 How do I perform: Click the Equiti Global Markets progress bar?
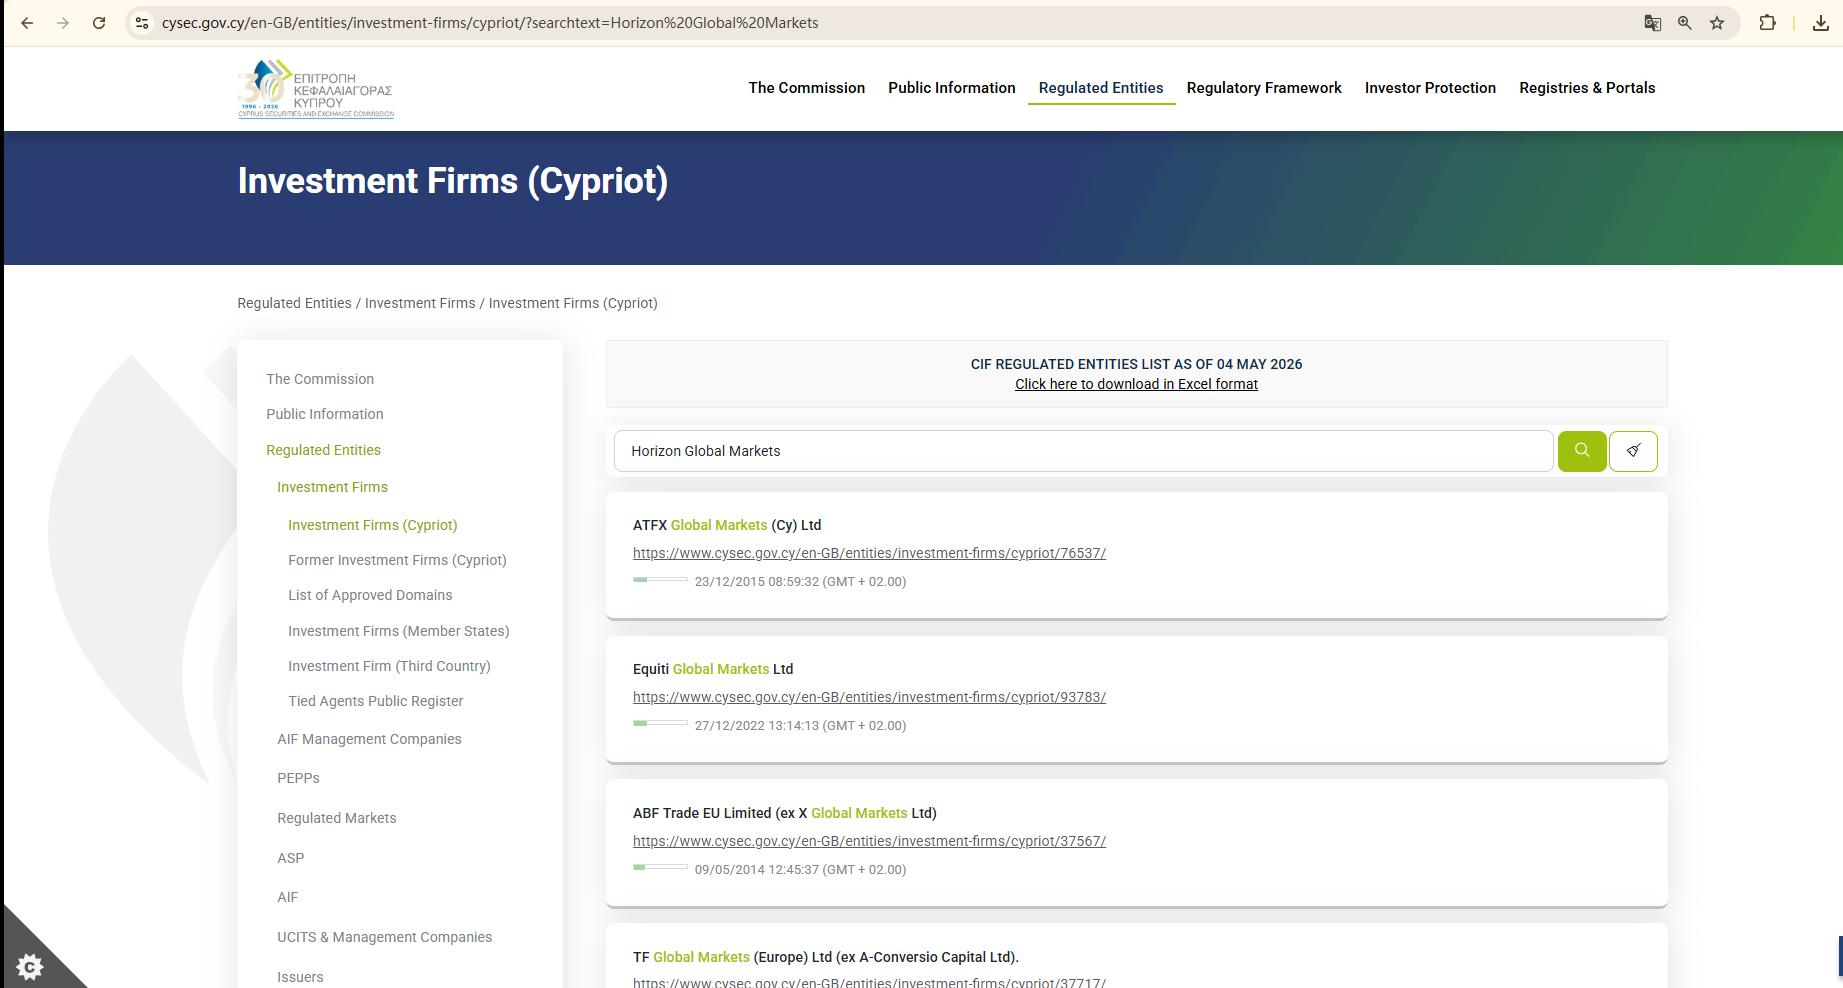(660, 723)
